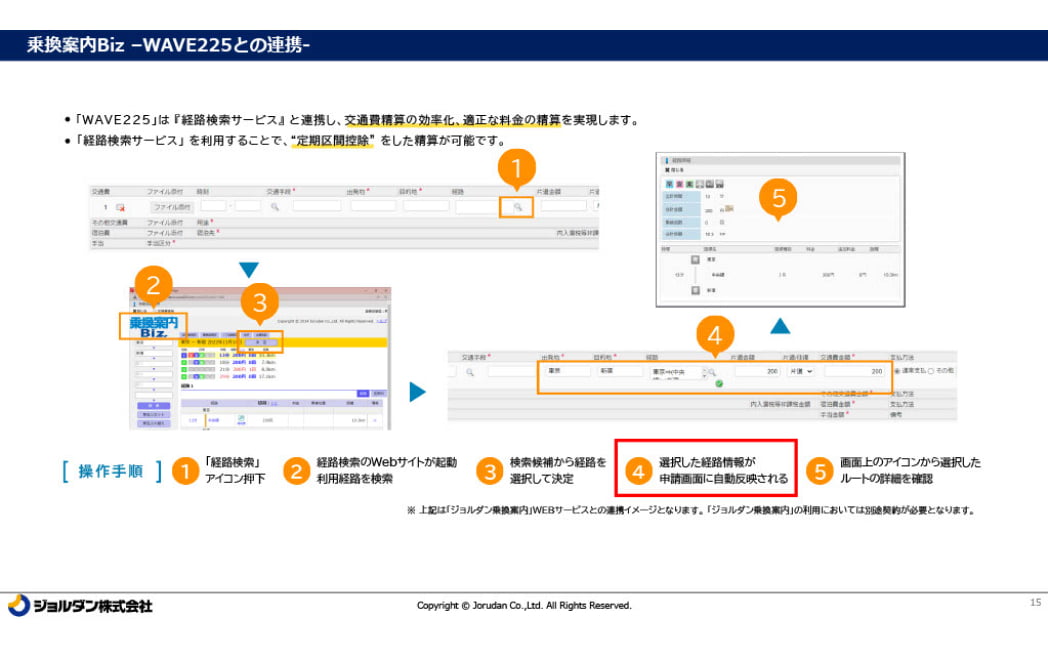1048x648 pixels.
Task: Click the step text 経路検索のWebサイトが起動
Action: coord(387,462)
